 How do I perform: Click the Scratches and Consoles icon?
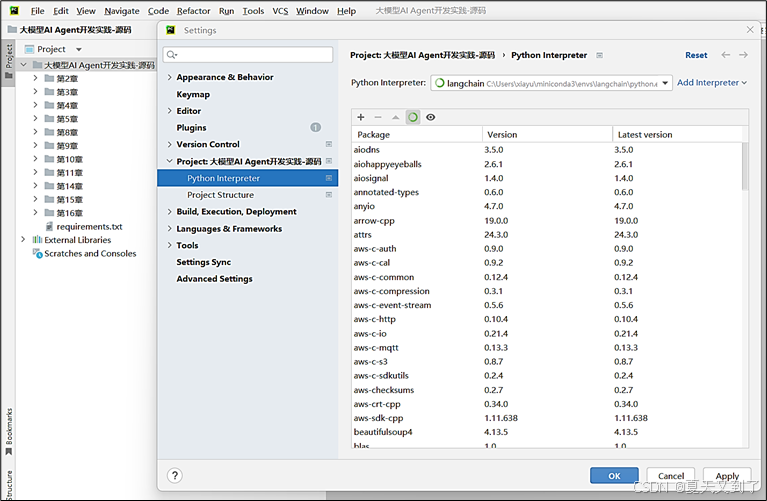(37, 253)
